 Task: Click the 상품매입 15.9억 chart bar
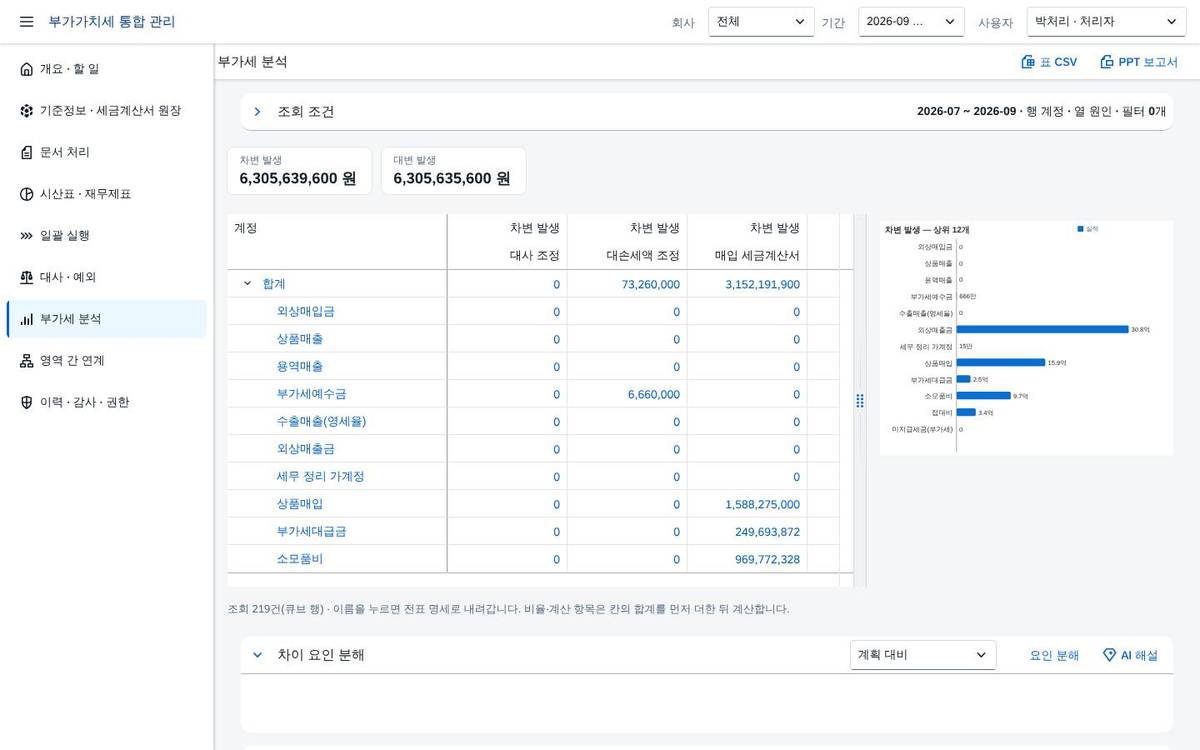(1001, 363)
